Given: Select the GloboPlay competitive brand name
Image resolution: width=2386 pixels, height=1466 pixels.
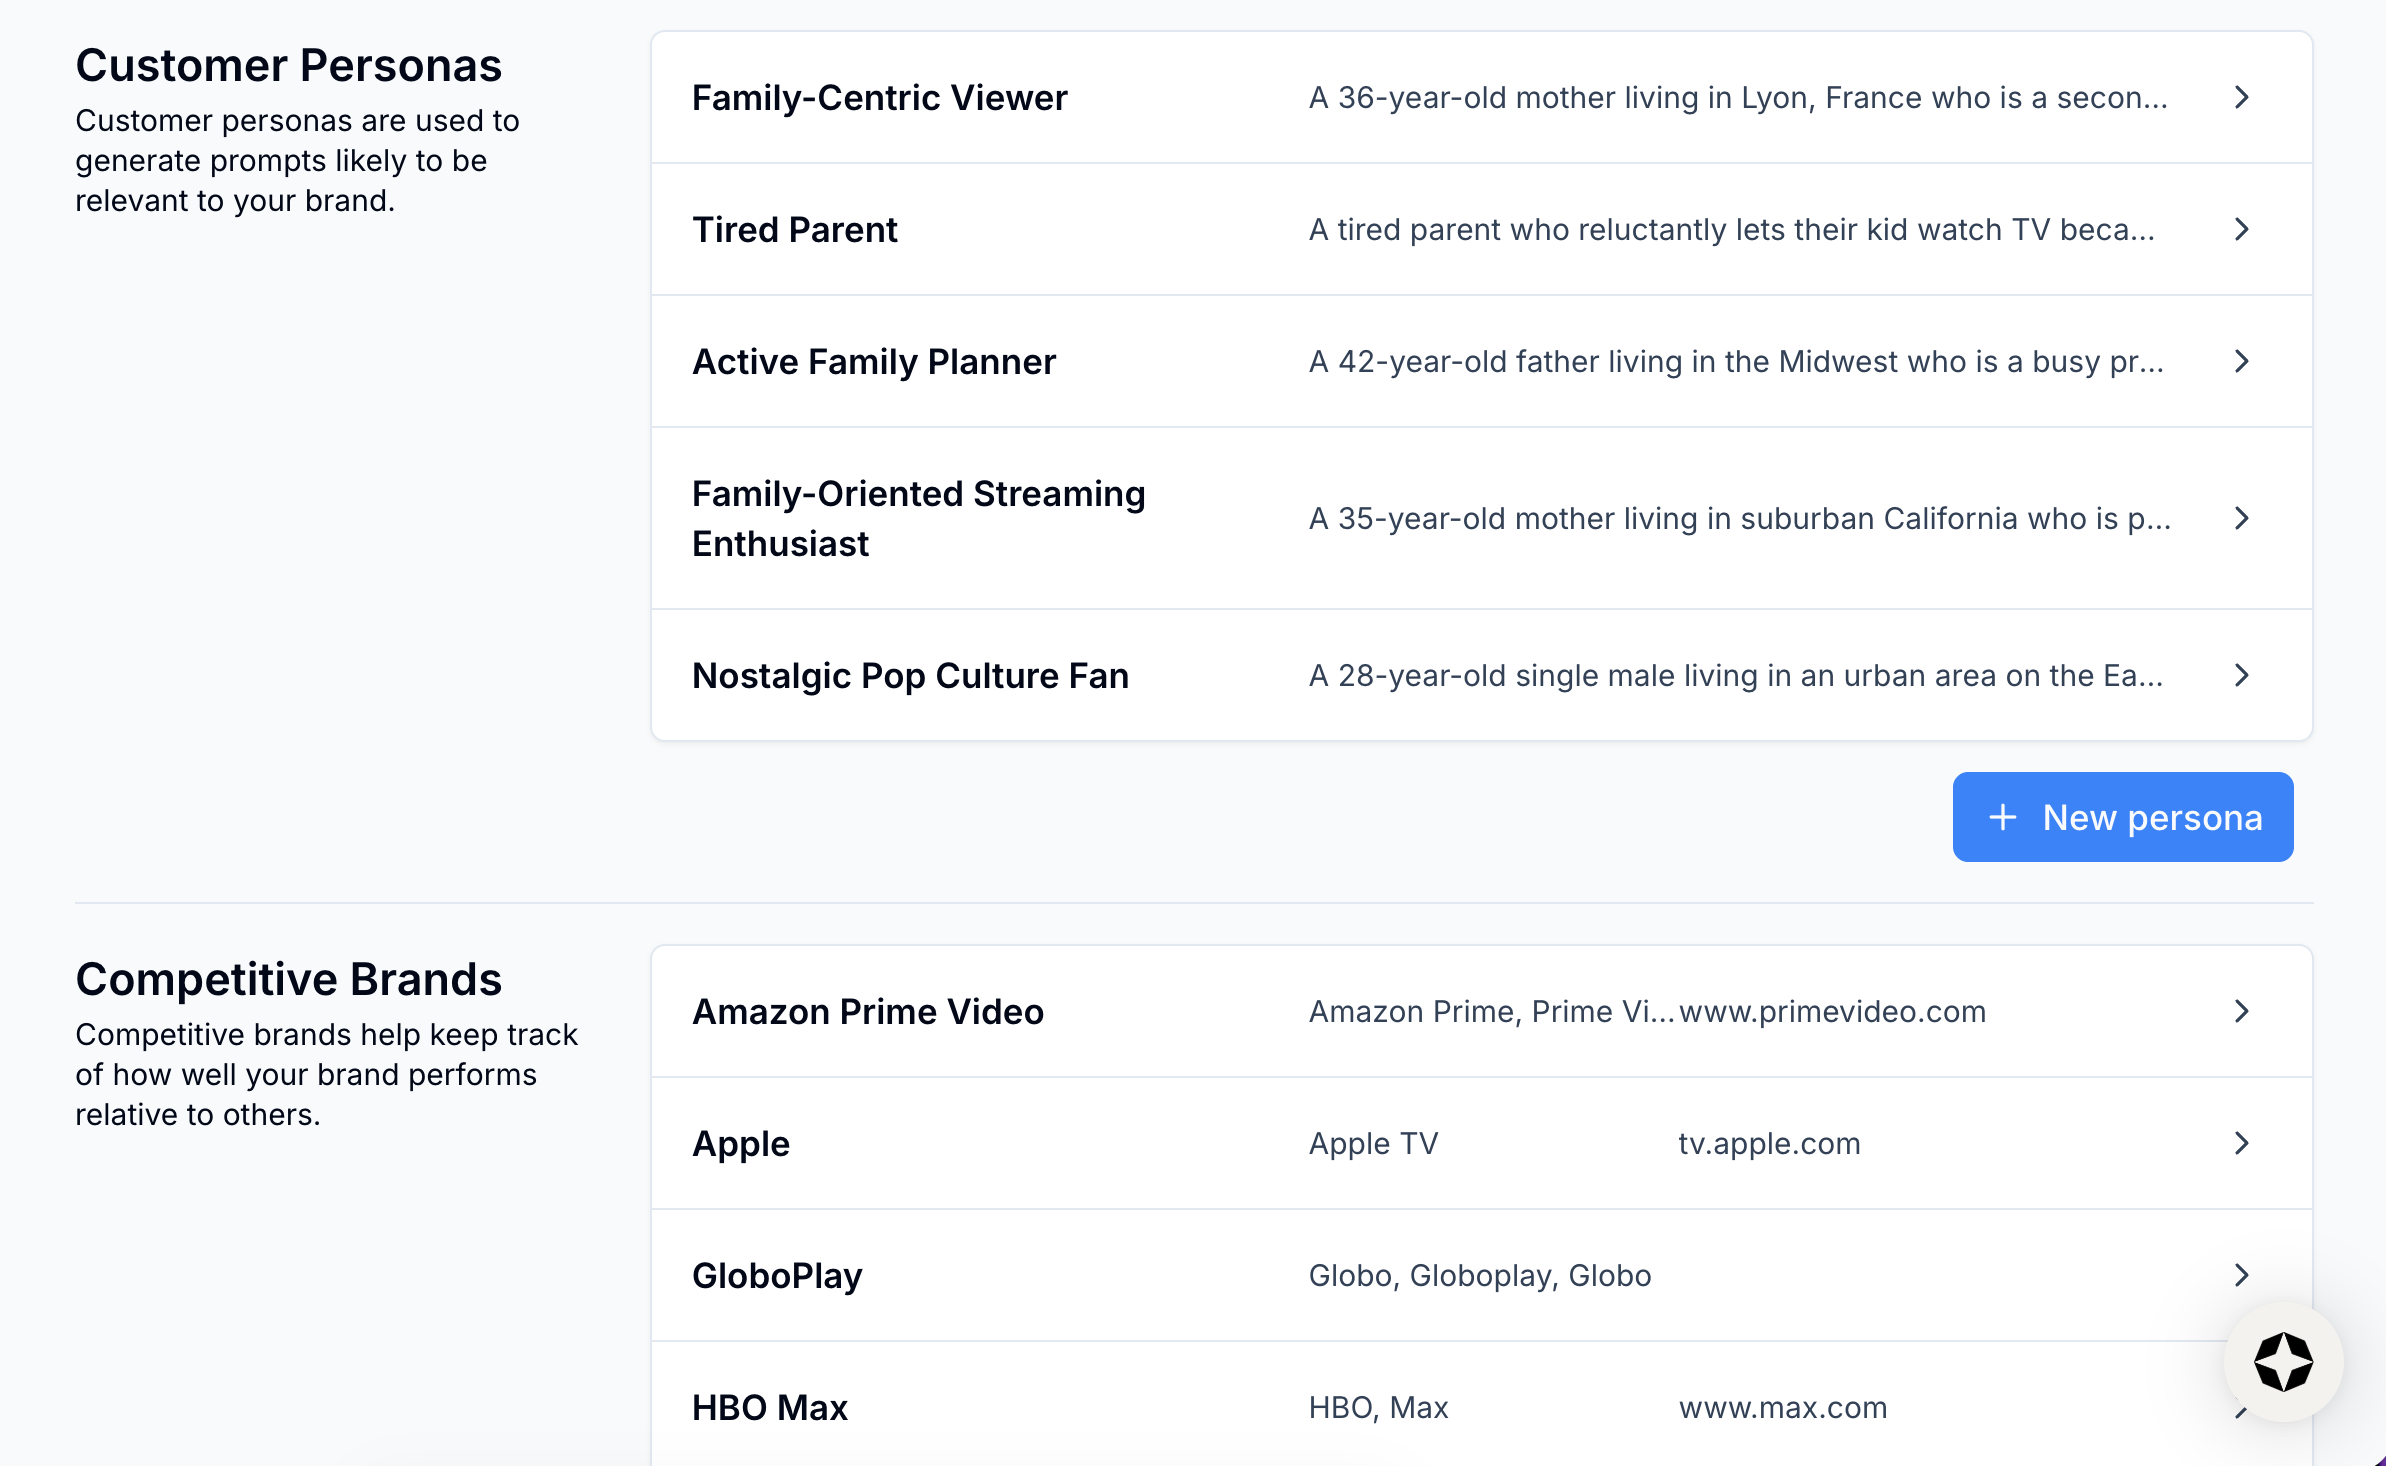Looking at the screenshot, I should pos(777,1275).
